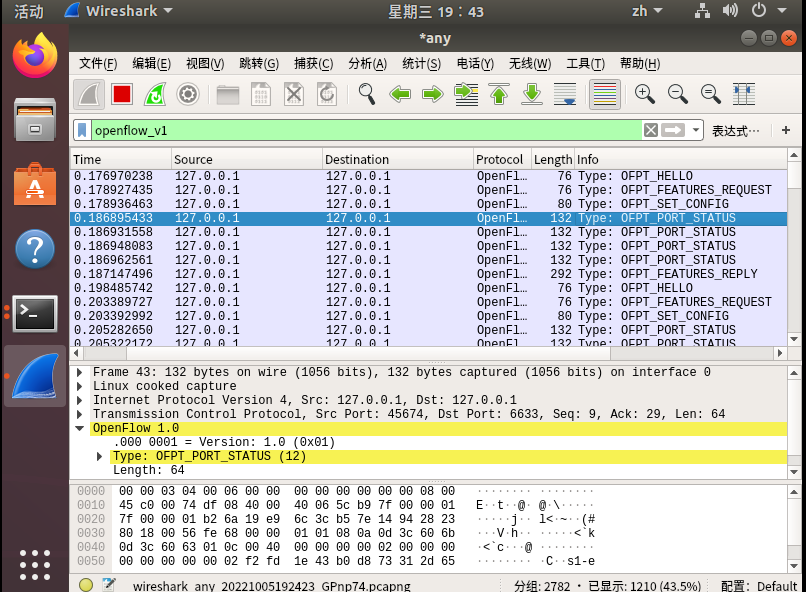Close this capture file icon
The width and height of the screenshot is (806, 592).
[294, 95]
